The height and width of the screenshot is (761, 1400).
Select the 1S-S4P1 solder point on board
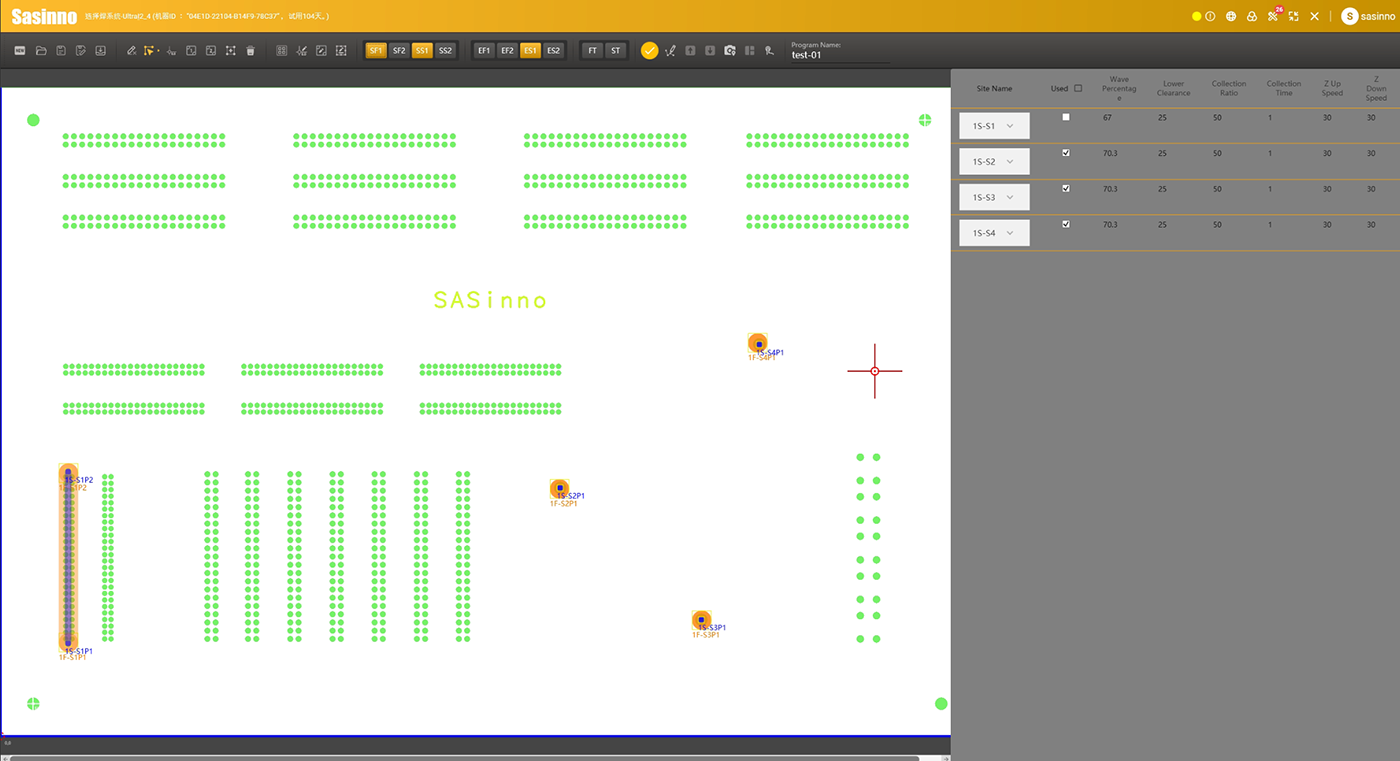(x=758, y=343)
